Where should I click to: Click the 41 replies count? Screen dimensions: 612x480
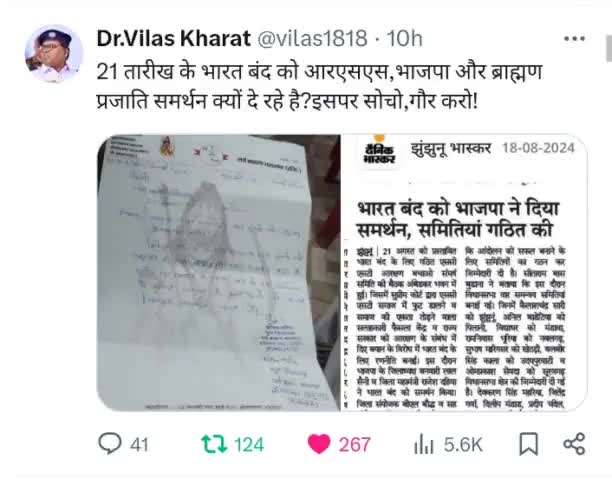coord(139,445)
